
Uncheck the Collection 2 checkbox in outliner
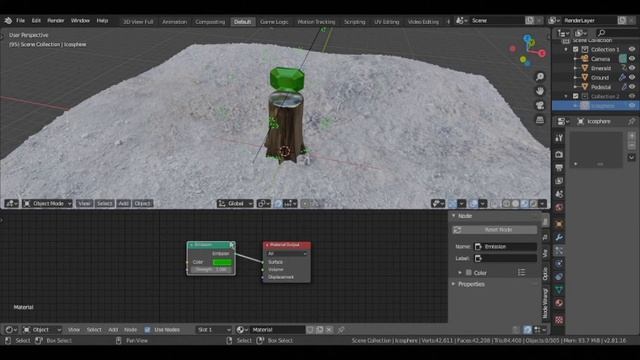[576, 96]
